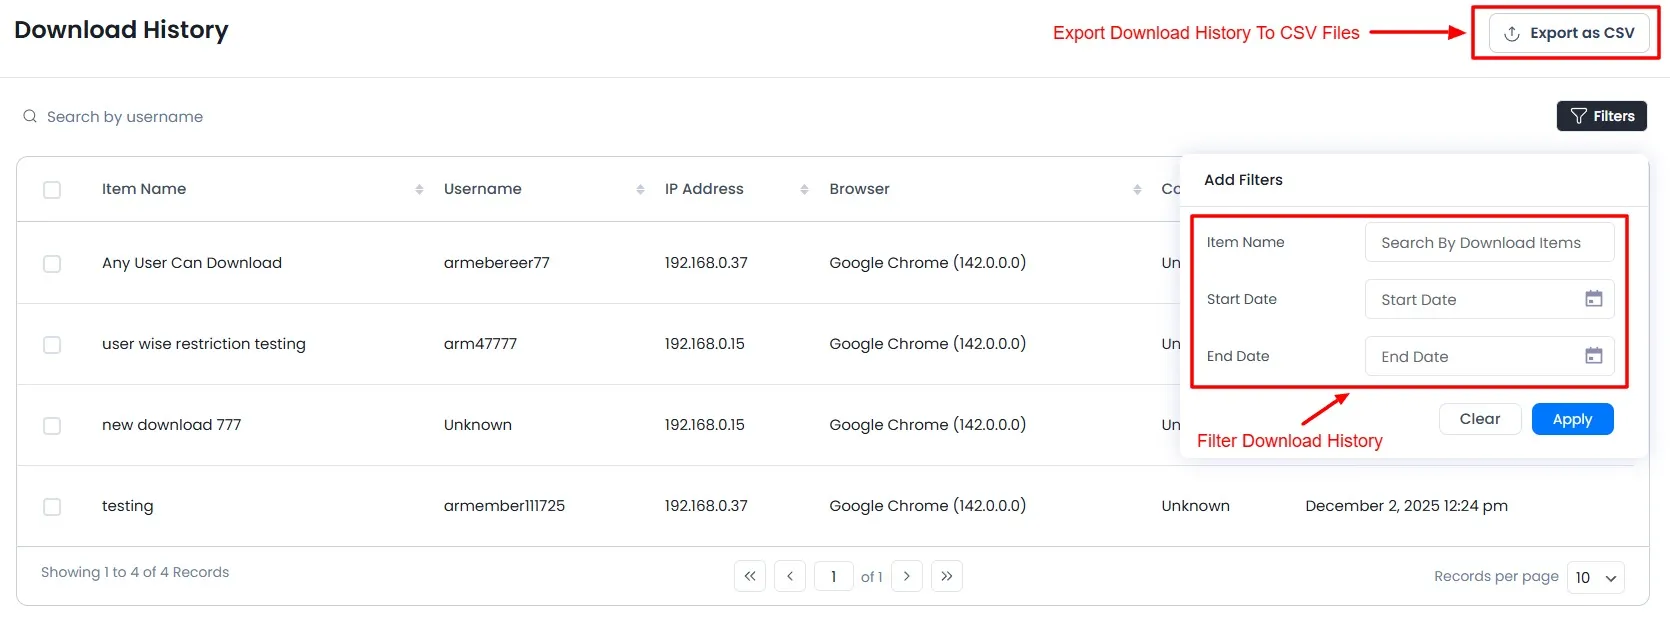This screenshot has width=1670, height=625.
Task: Sort table by Username column arrows
Action: coord(640,189)
